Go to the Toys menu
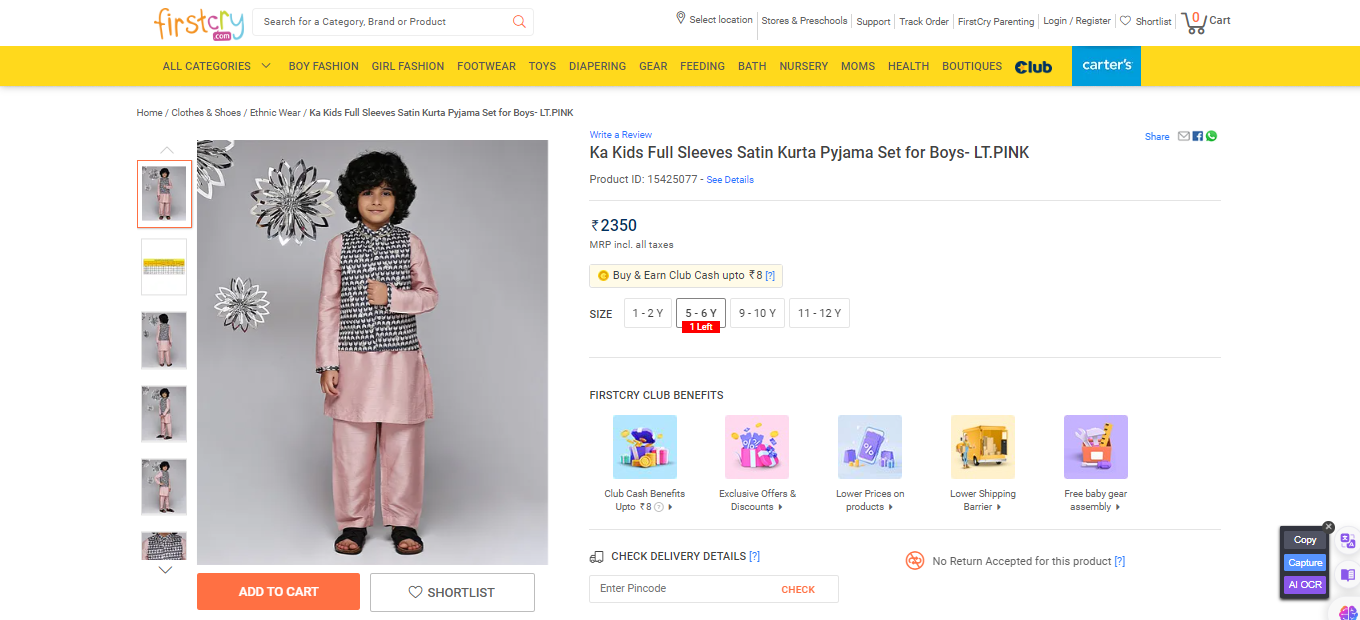Viewport: 1360px width, 620px height. 542,66
